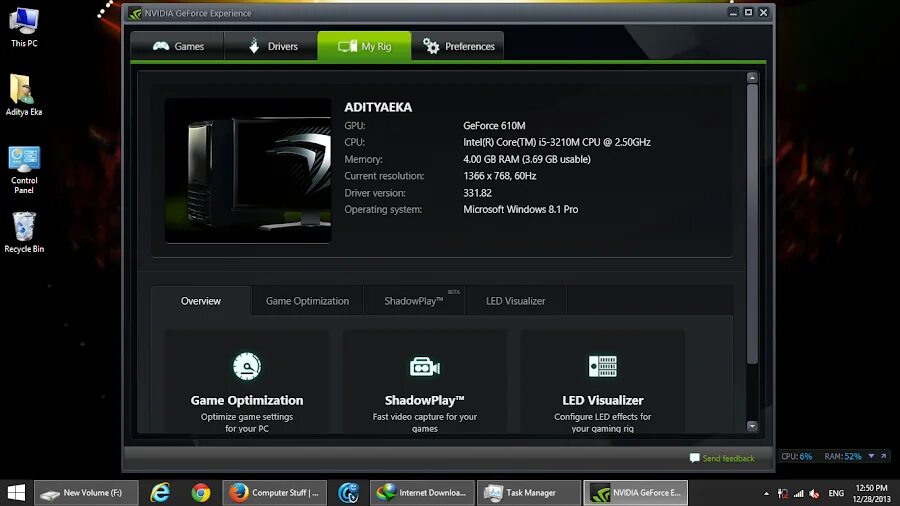Viewport: 900px width, 506px height.
Task: Open Control Panel desktop icon
Action: [x=24, y=170]
